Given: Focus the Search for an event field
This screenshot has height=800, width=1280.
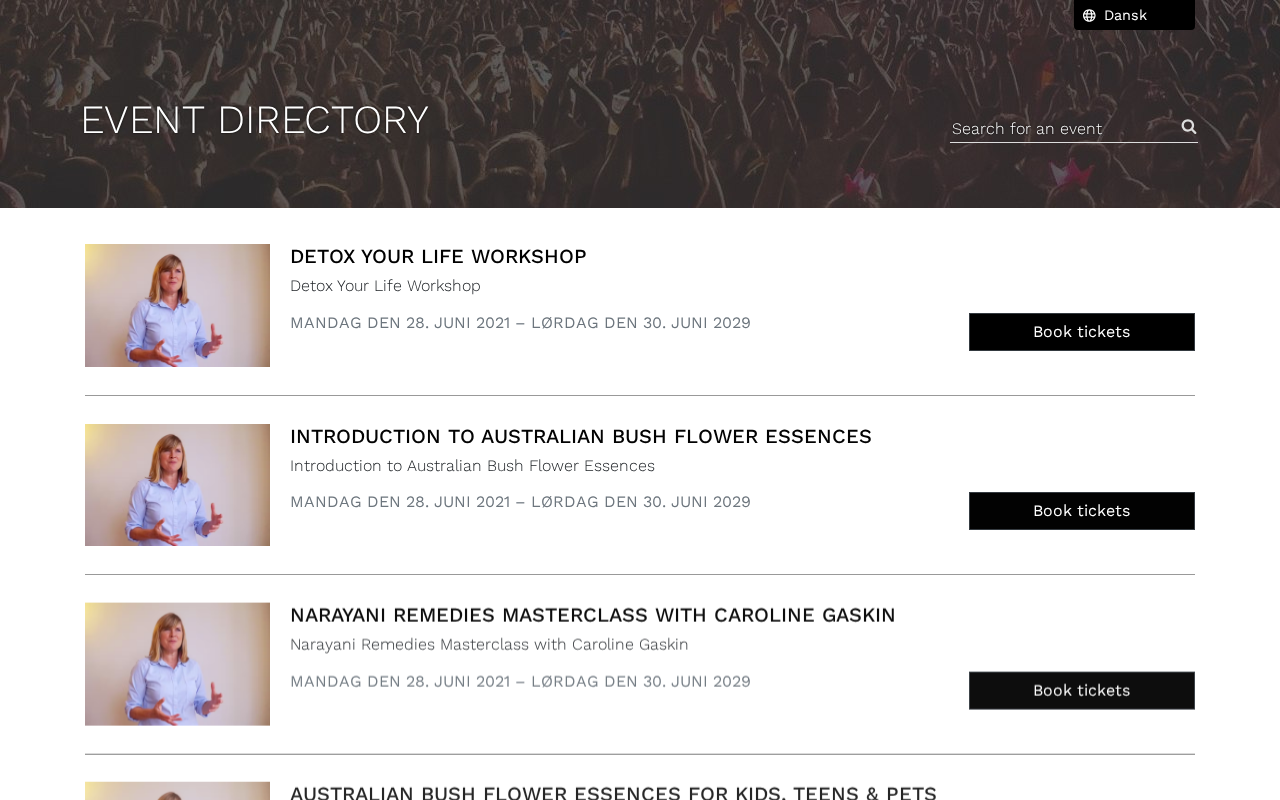Looking at the screenshot, I should pos(1063,128).
